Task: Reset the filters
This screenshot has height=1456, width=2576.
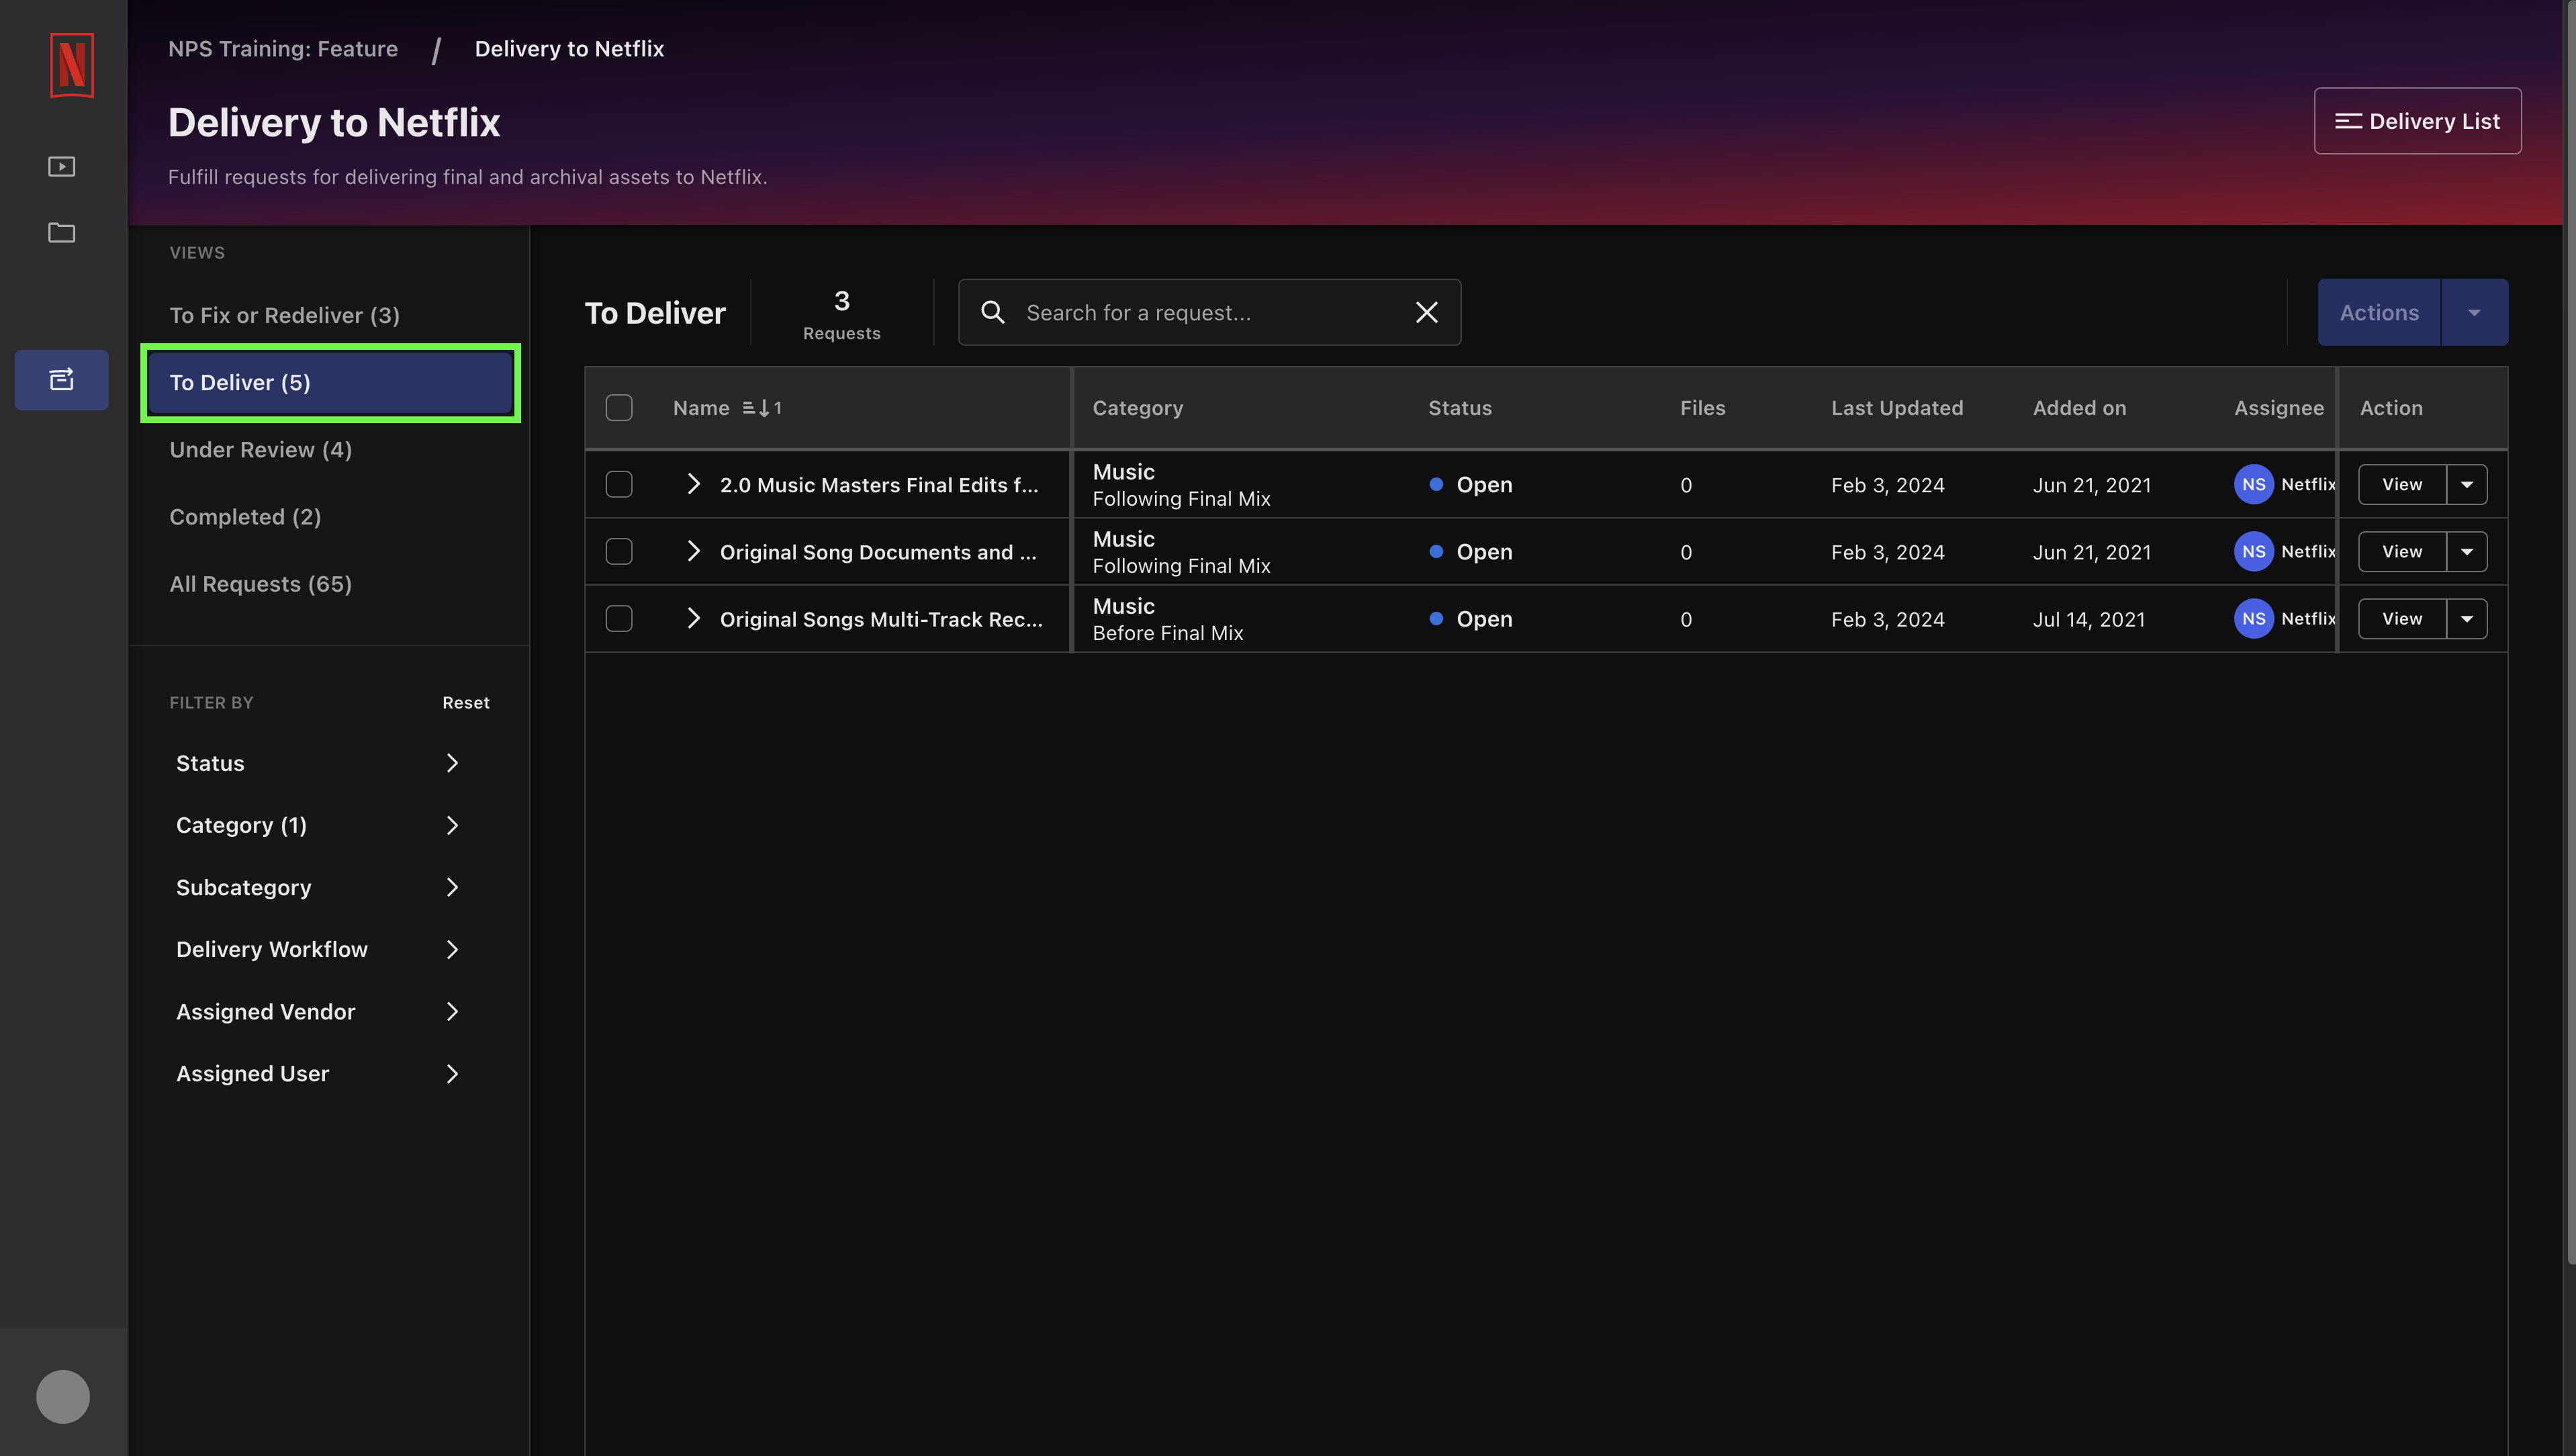Action: 466,702
